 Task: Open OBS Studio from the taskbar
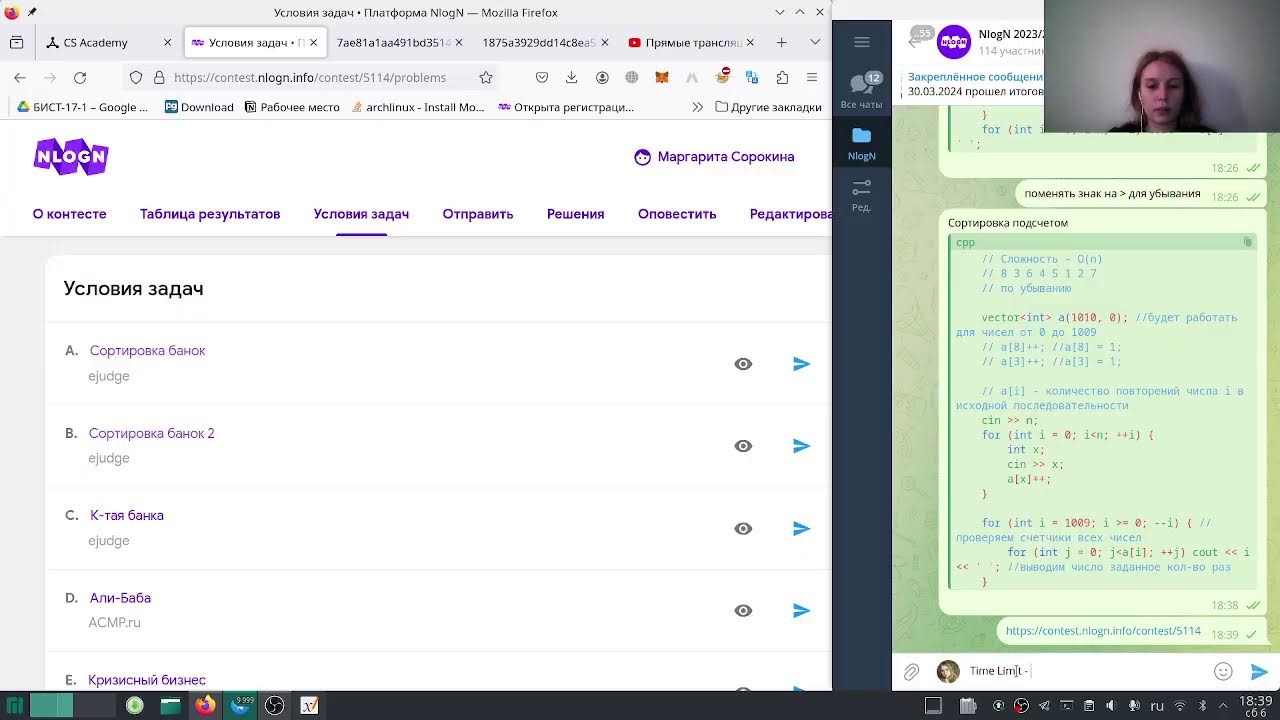point(274,706)
